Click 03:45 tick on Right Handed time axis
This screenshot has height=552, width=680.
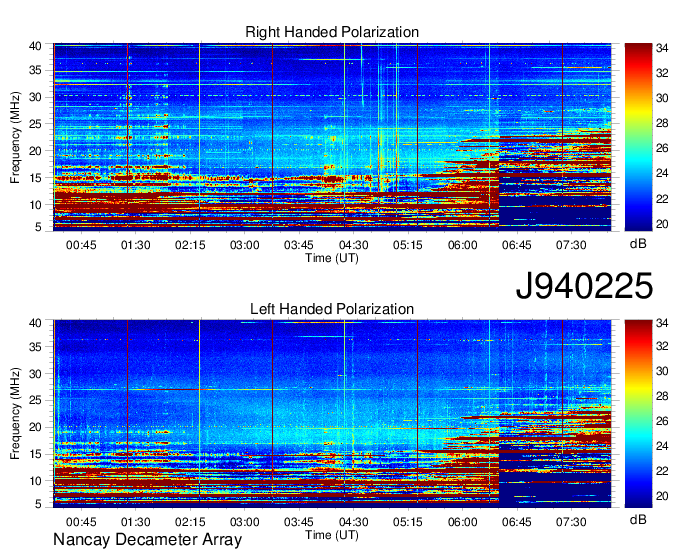299,245
